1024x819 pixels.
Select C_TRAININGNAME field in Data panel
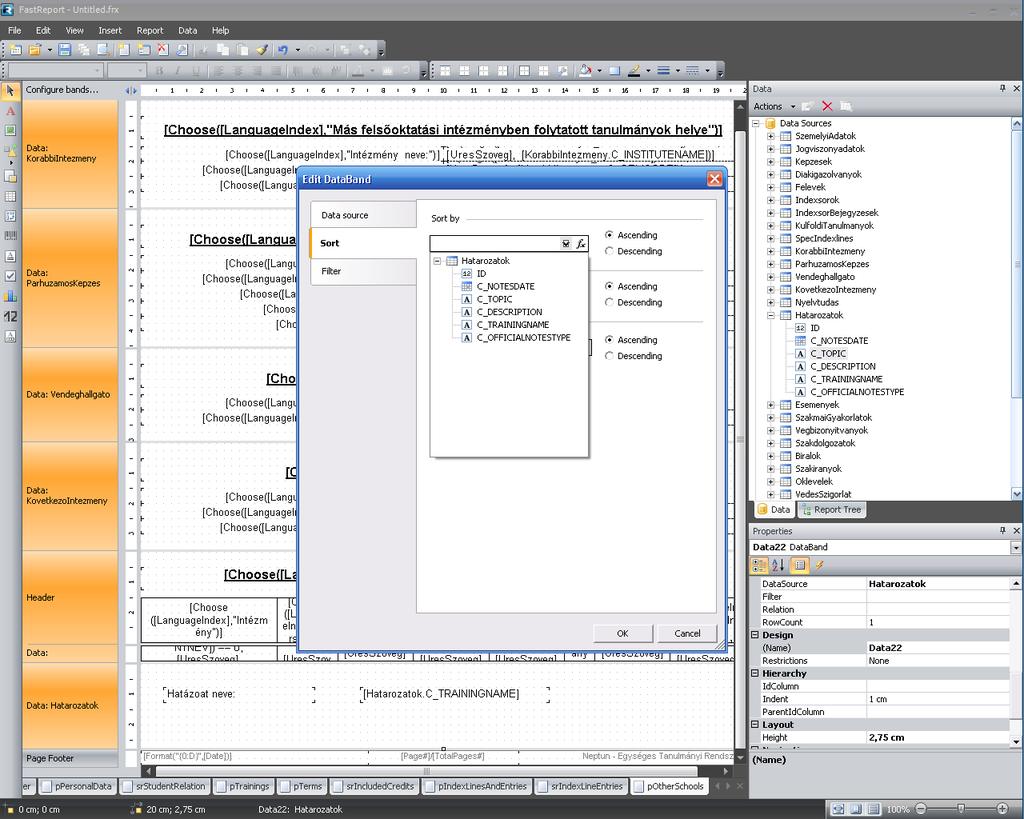(x=846, y=379)
